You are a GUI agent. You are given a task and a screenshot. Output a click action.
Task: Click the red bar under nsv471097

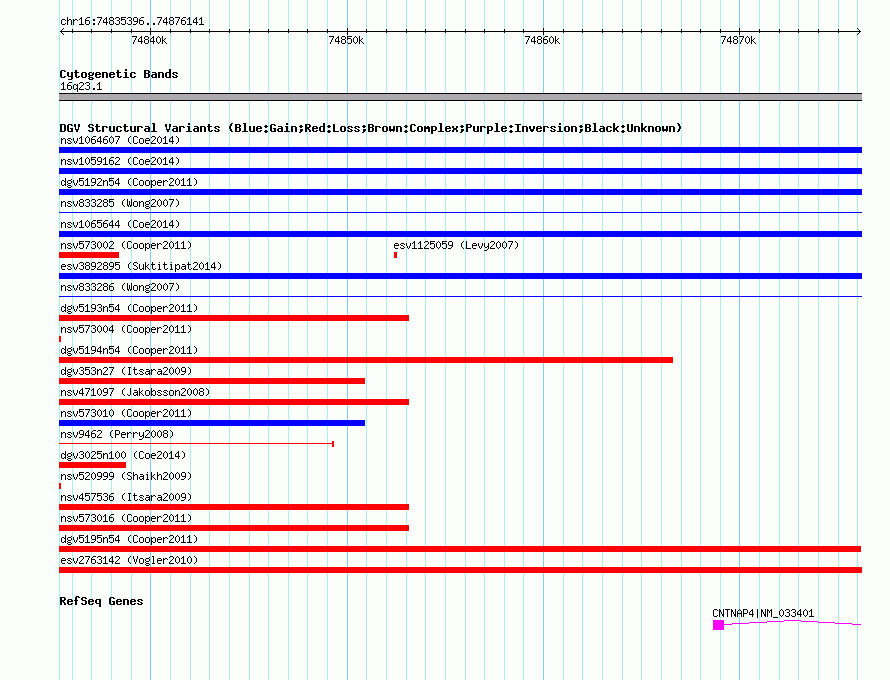pyautogui.click(x=234, y=402)
